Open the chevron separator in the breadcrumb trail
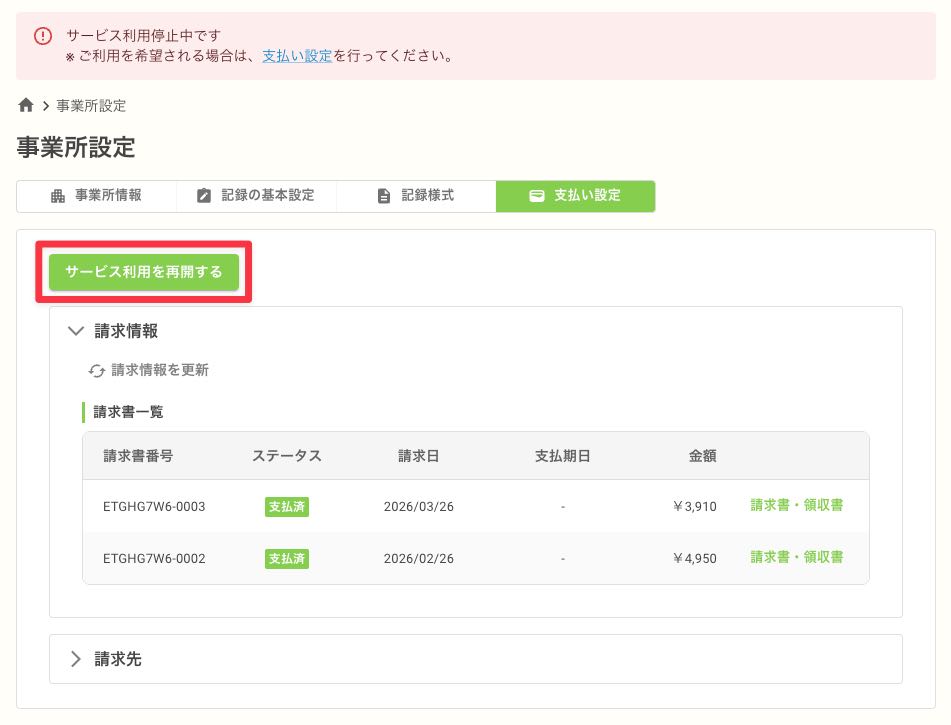 (45, 104)
